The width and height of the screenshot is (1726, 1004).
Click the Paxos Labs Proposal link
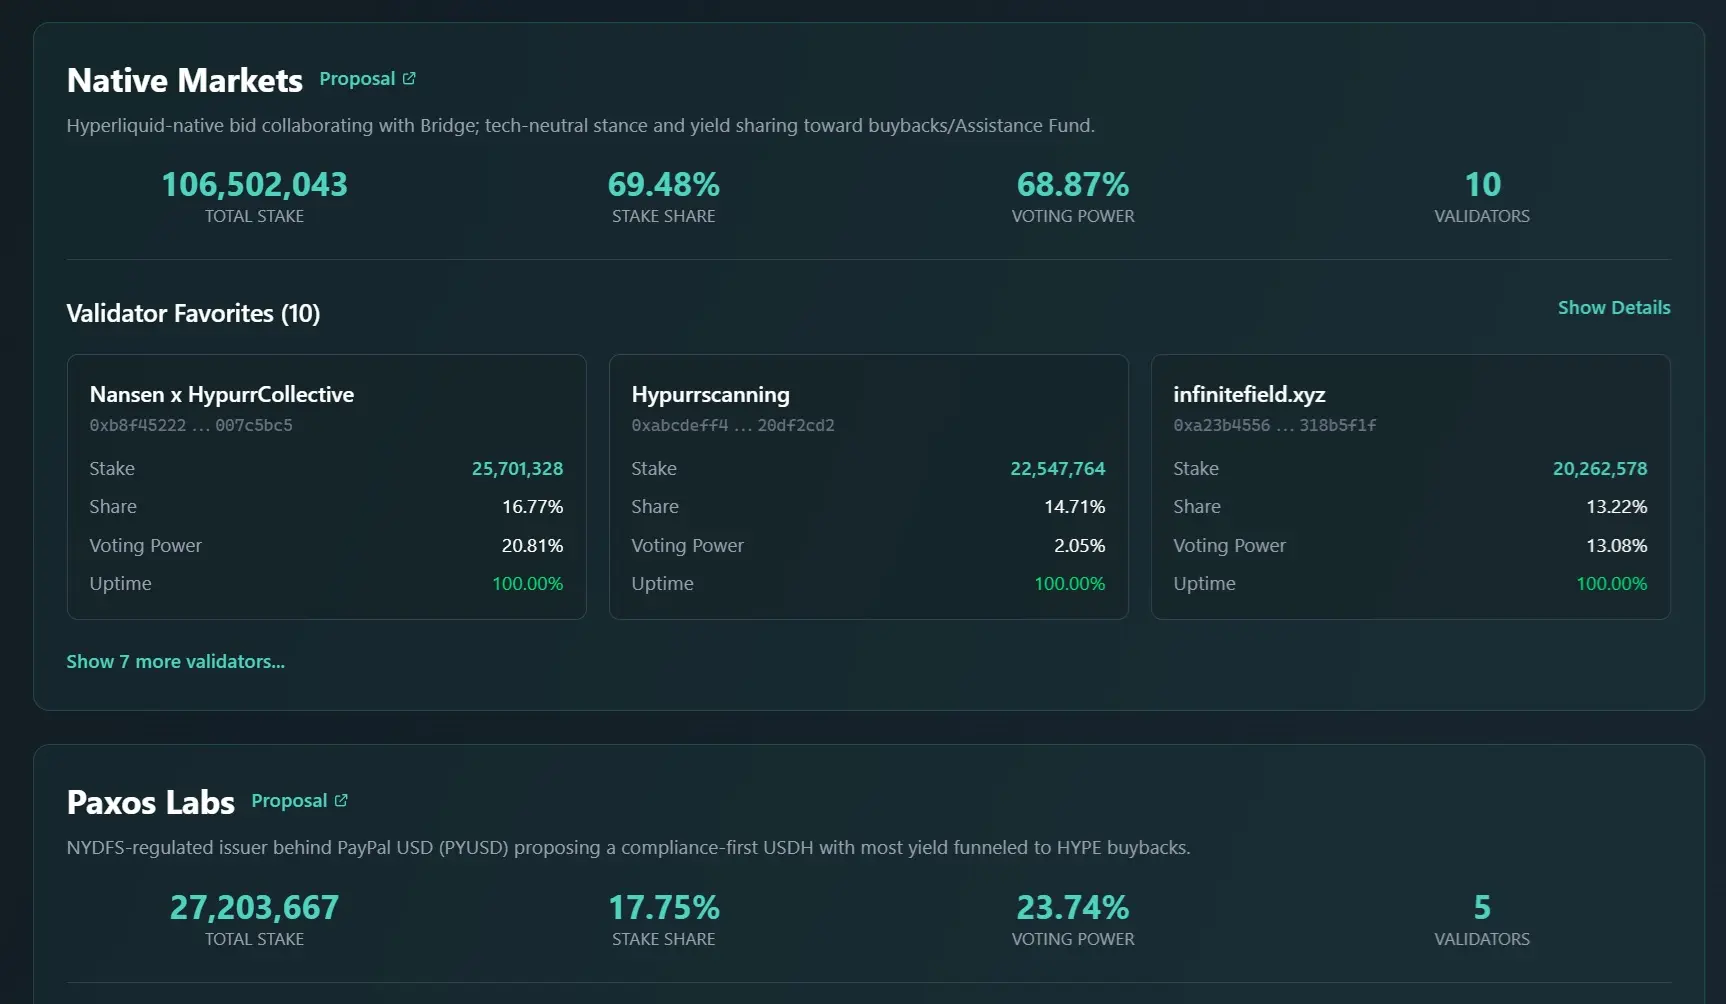coord(289,801)
